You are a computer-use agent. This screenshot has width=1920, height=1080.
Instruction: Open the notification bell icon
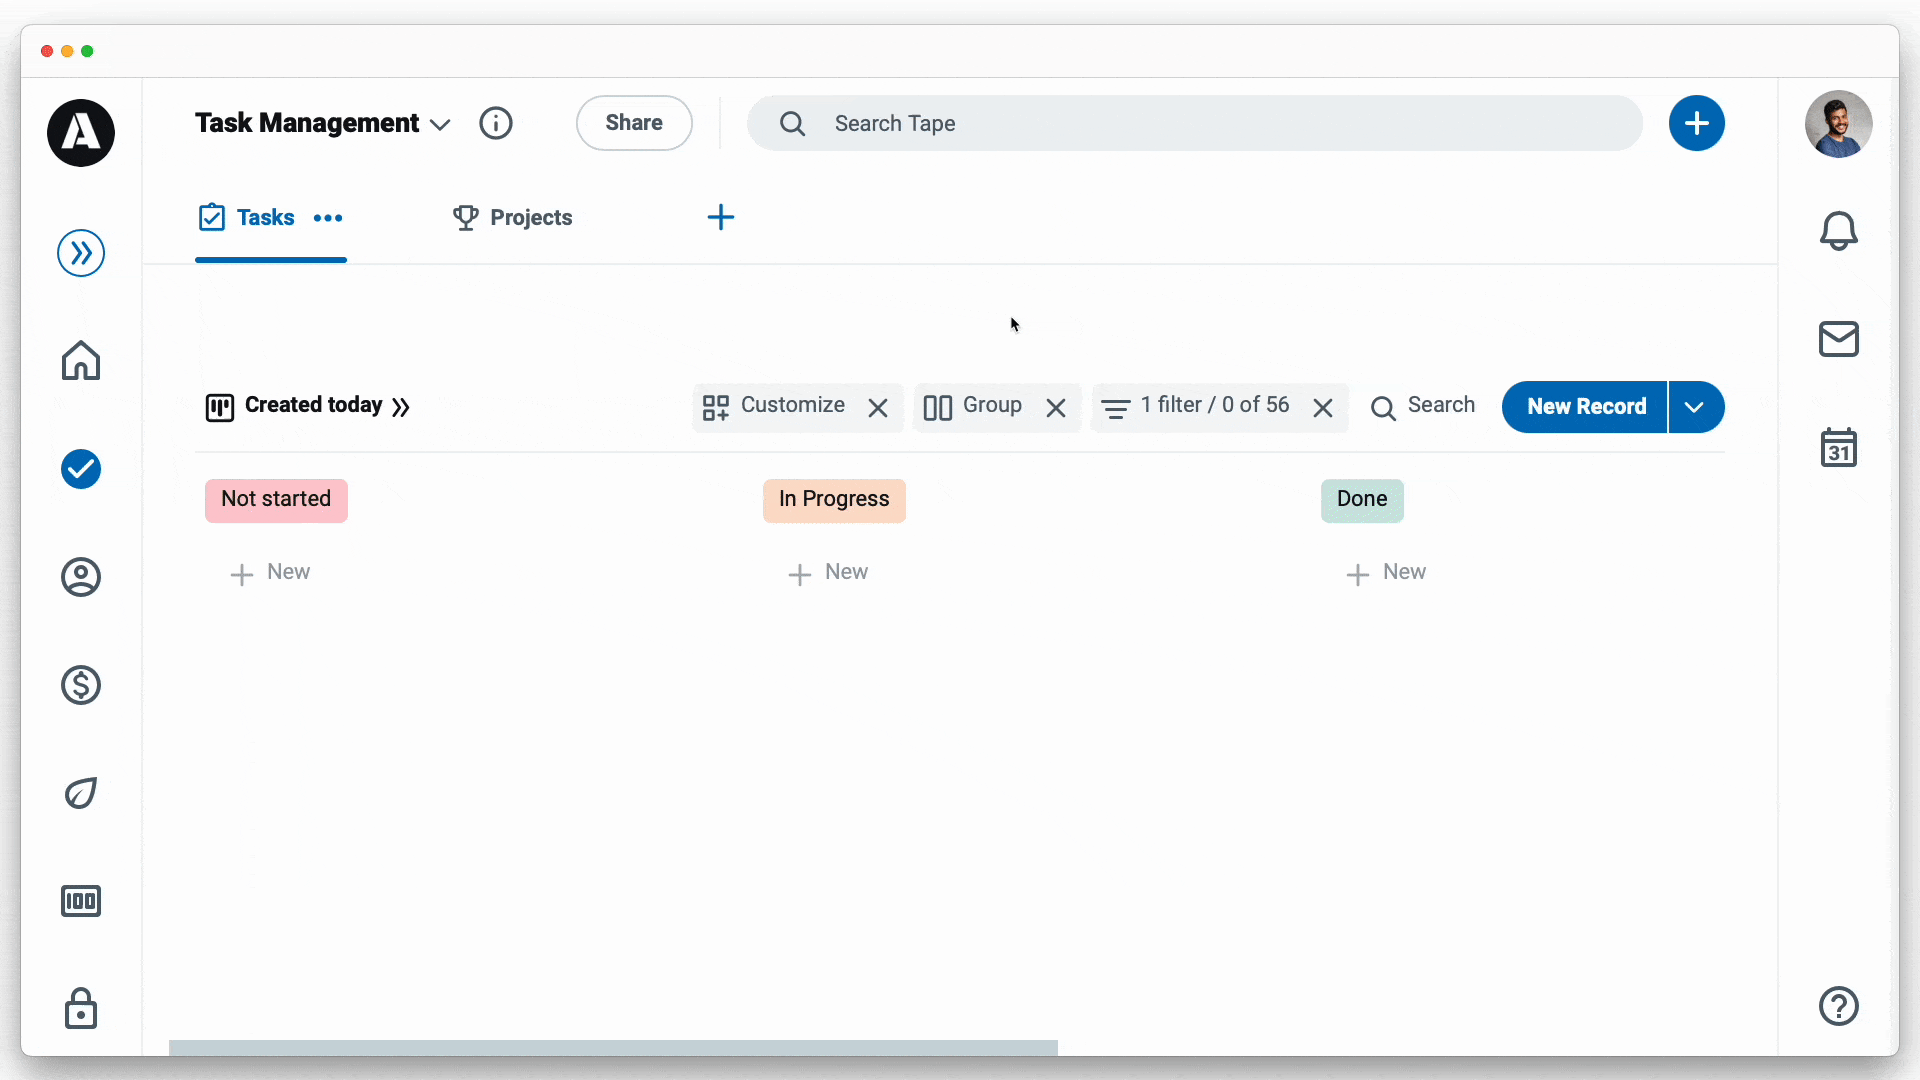tap(1840, 231)
